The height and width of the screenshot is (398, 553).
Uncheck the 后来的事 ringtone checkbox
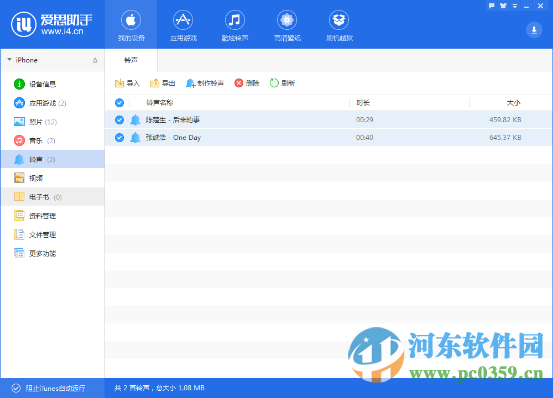point(120,120)
